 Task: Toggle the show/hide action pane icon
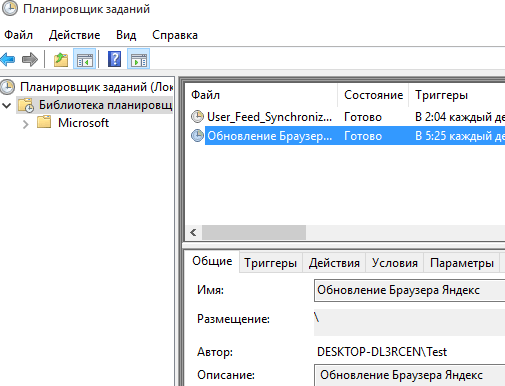click(139, 59)
